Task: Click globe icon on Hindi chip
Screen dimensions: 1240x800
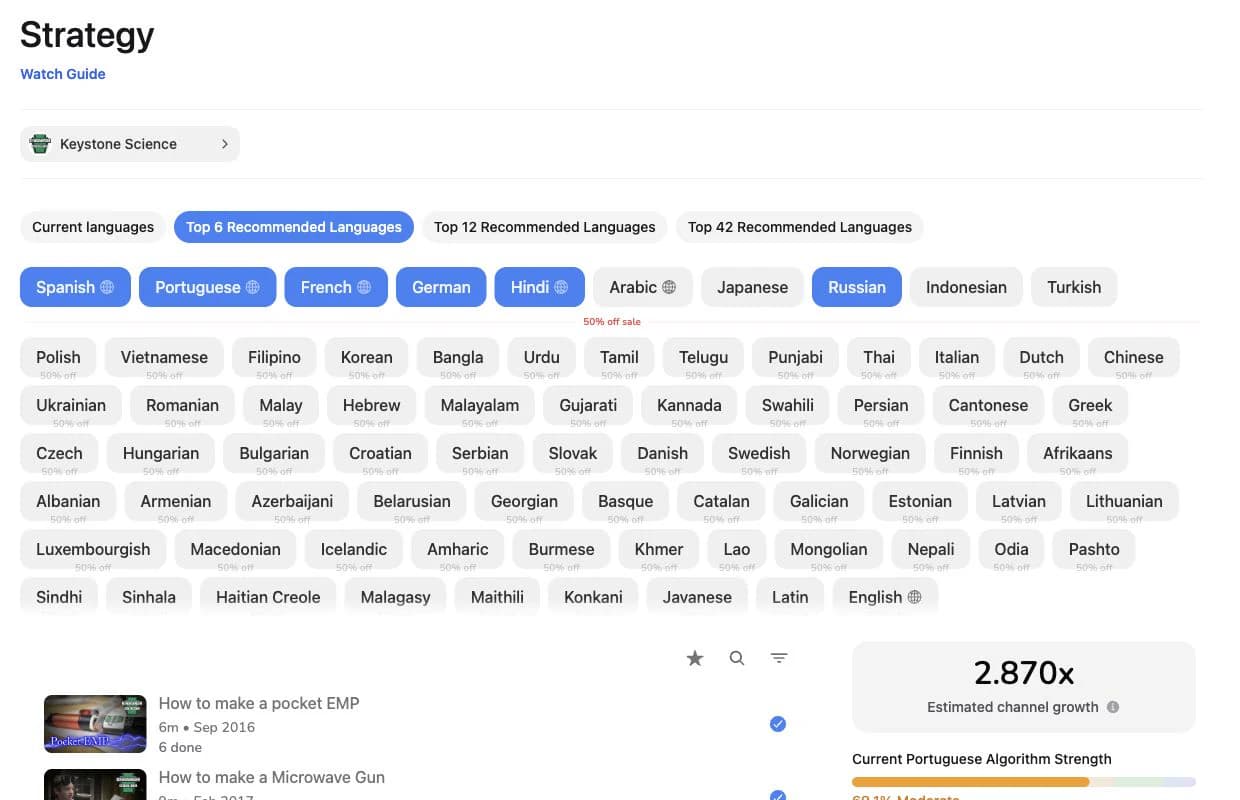Action: tap(562, 287)
